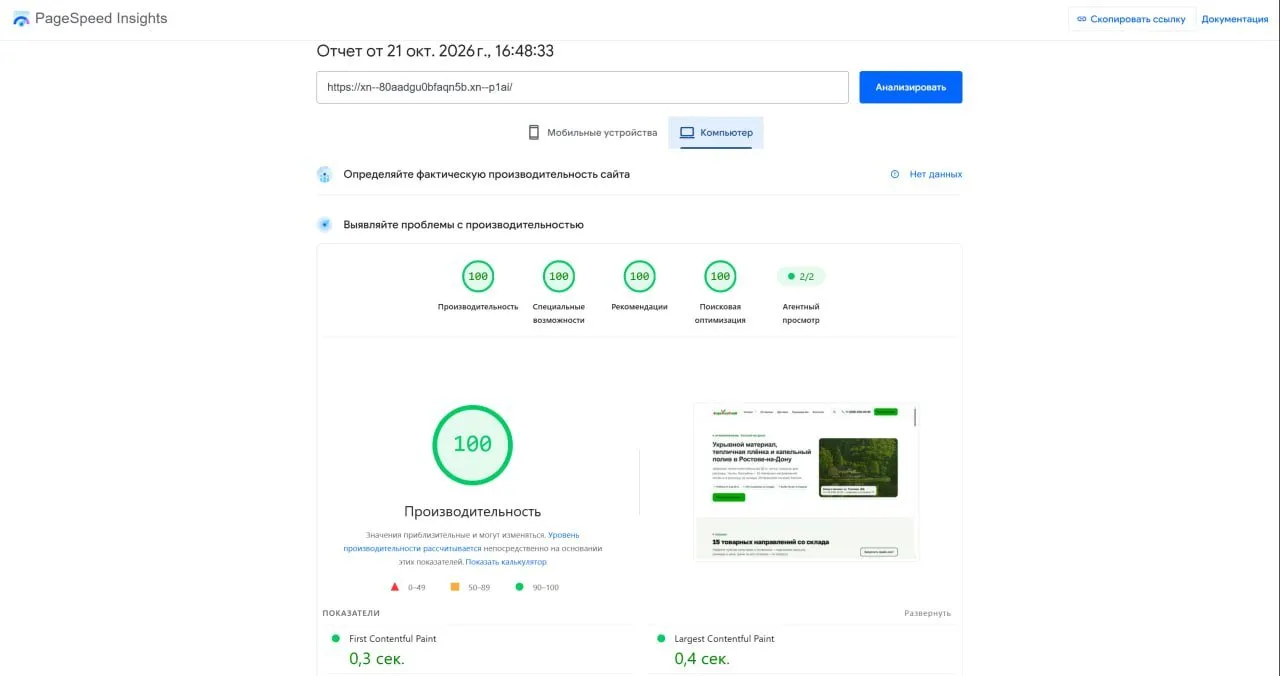Open the Рекомендации score gauge
1280x676 pixels.
click(639, 277)
